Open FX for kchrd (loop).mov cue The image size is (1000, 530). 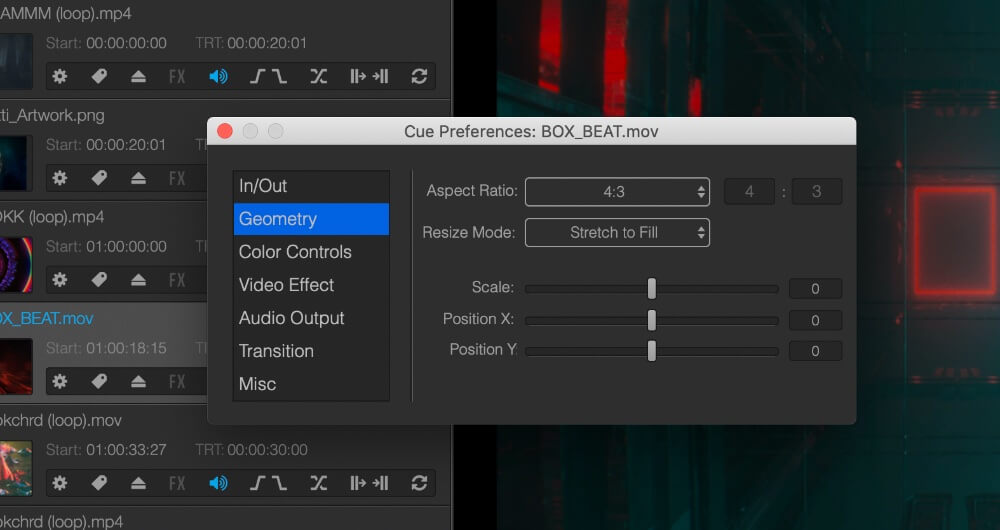177,483
